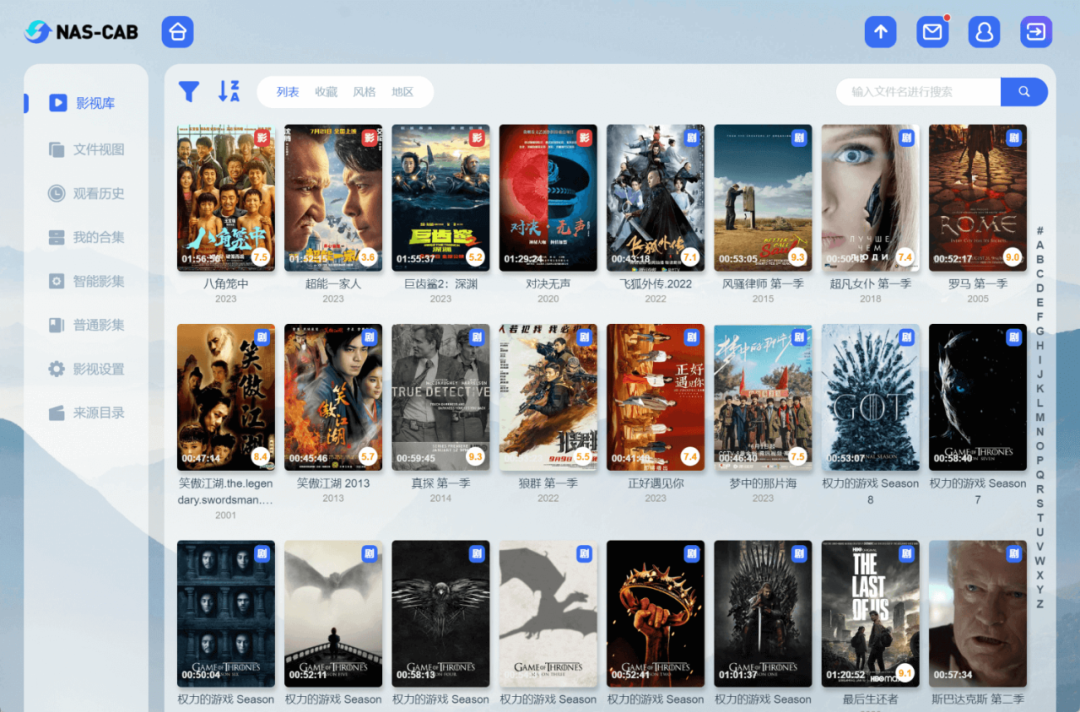Jump to letter M in alphabet index

1040,418
